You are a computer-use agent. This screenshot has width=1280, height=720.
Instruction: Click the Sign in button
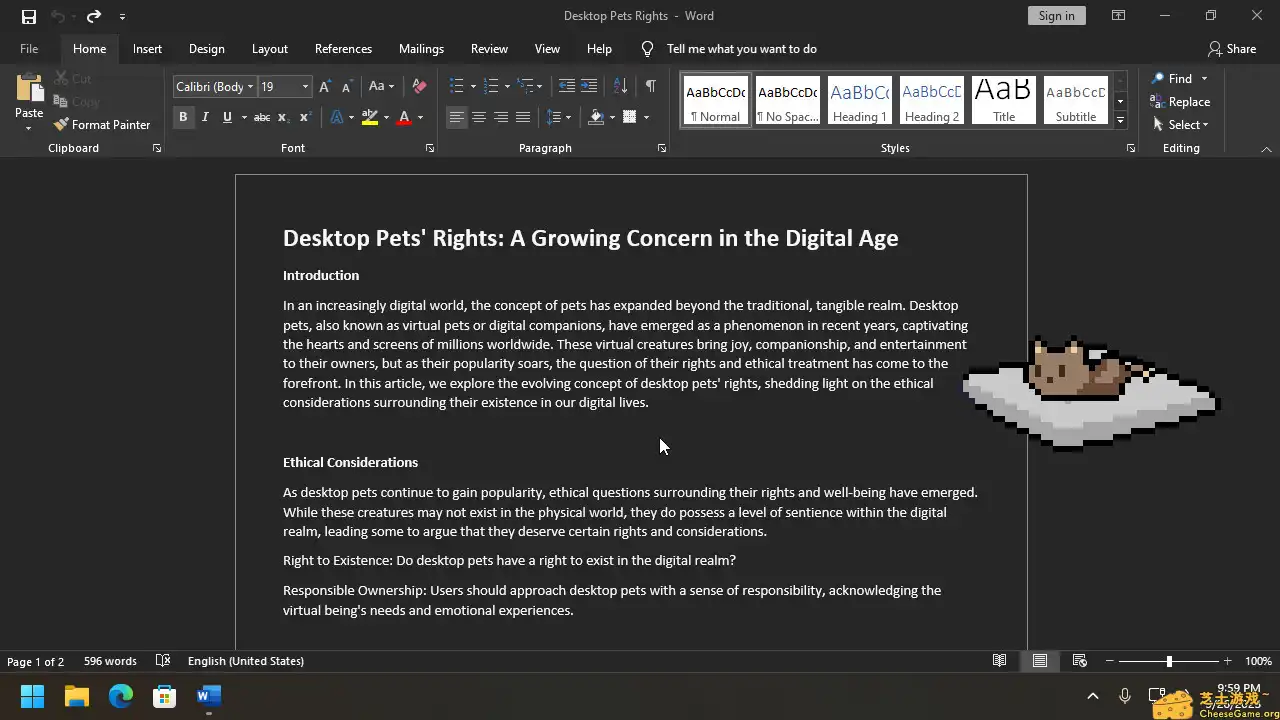pyautogui.click(x=1056, y=16)
